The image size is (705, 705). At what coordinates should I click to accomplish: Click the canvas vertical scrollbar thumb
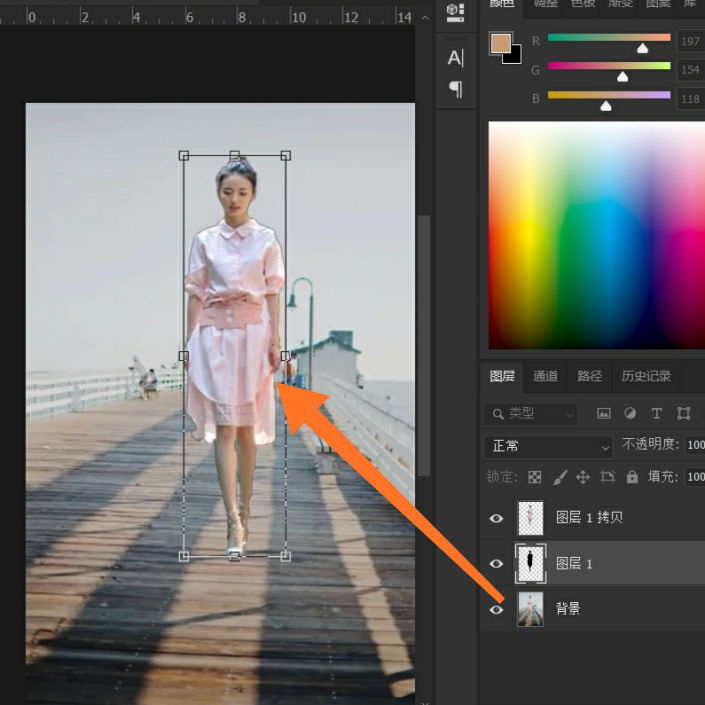pos(424,345)
